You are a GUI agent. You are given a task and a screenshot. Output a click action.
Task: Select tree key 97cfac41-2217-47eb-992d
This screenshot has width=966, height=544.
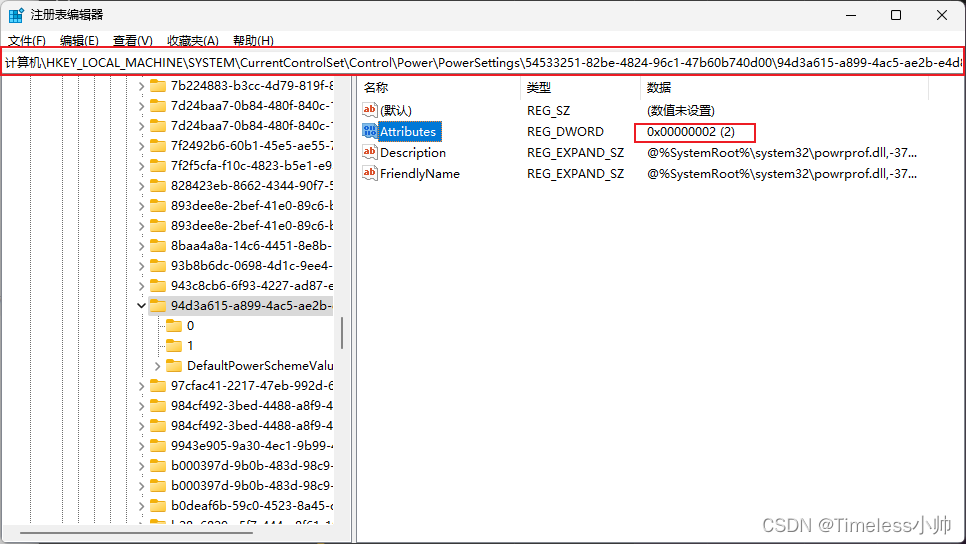pos(251,386)
